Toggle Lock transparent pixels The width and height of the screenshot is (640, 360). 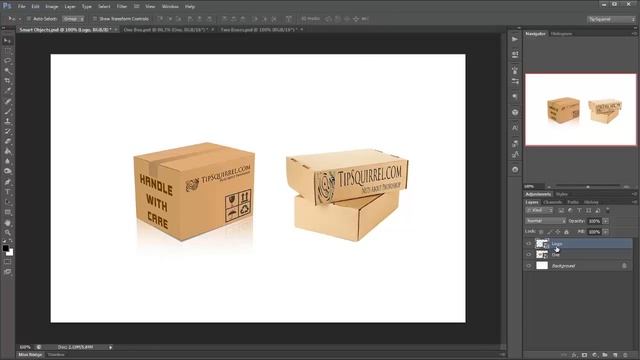[541, 232]
